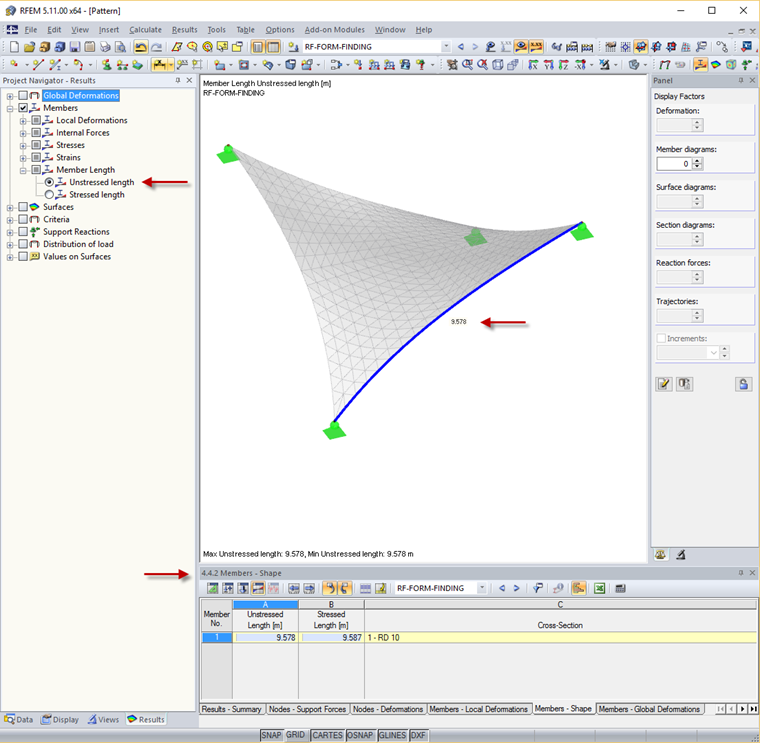This screenshot has height=743, width=760.
Task: Enable the Support Reactions checkbox
Action: click(x=23, y=232)
